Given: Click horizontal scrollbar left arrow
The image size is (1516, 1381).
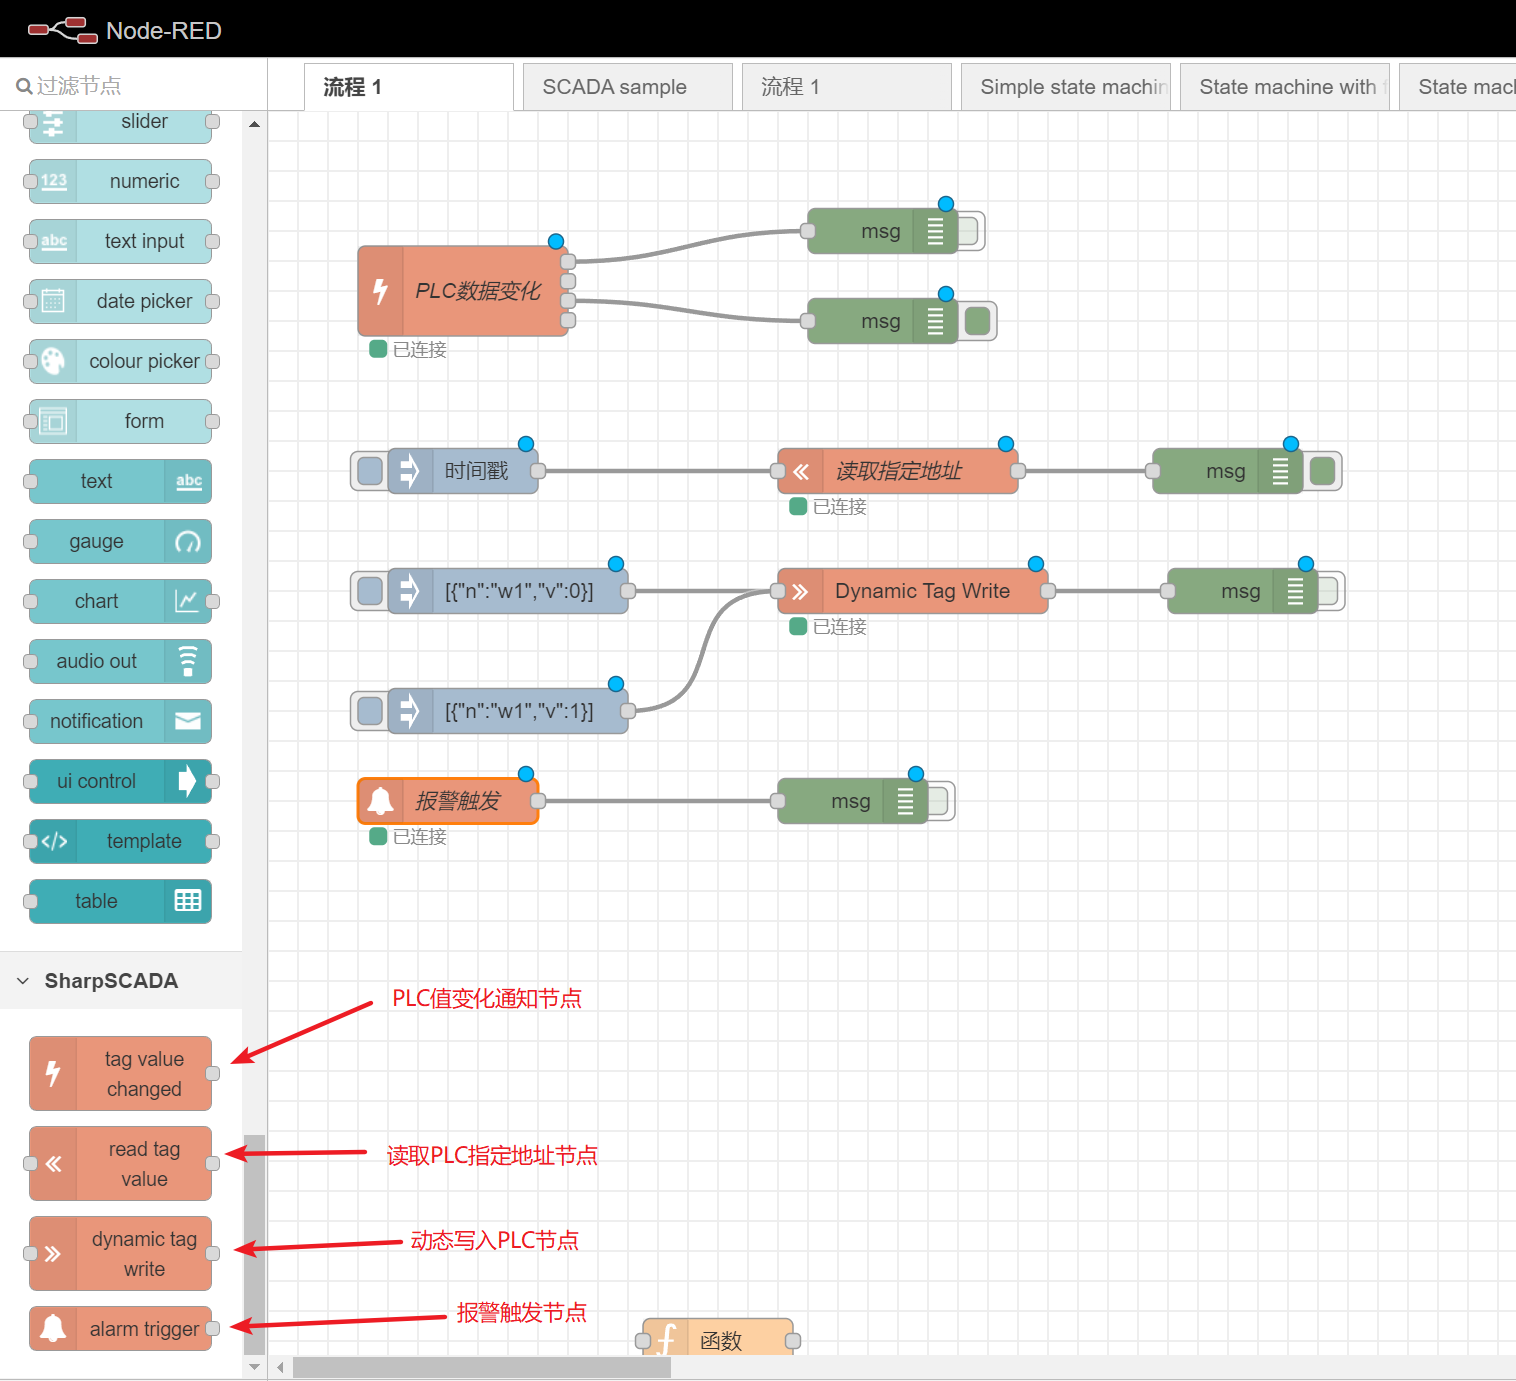Looking at the screenshot, I should (280, 1367).
